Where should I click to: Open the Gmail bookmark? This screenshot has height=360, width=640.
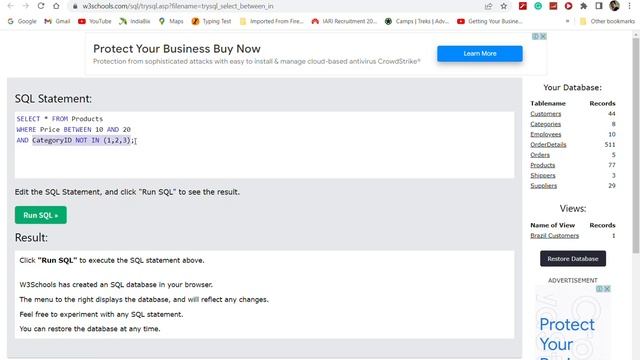pyautogui.click(x=58, y=21)
